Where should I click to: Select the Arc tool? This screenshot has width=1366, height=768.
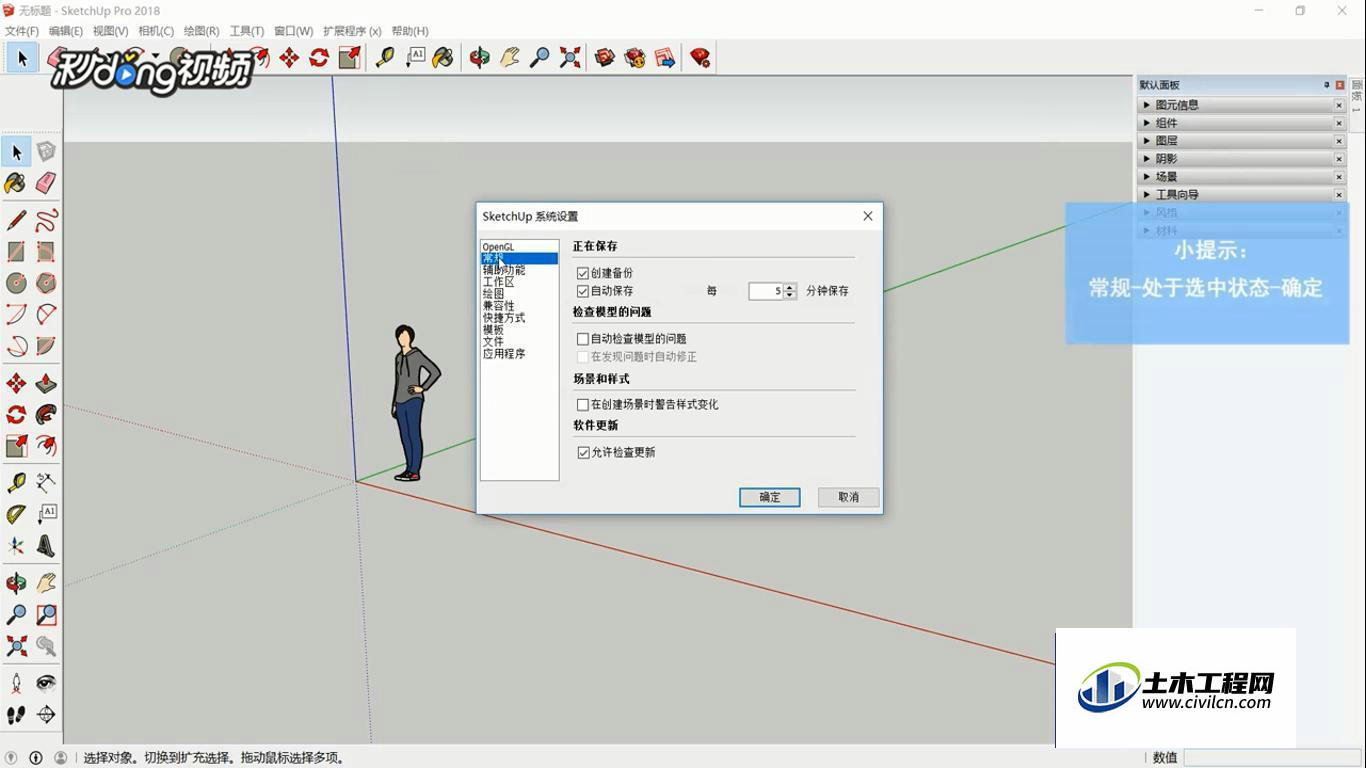tap(16, 315)
